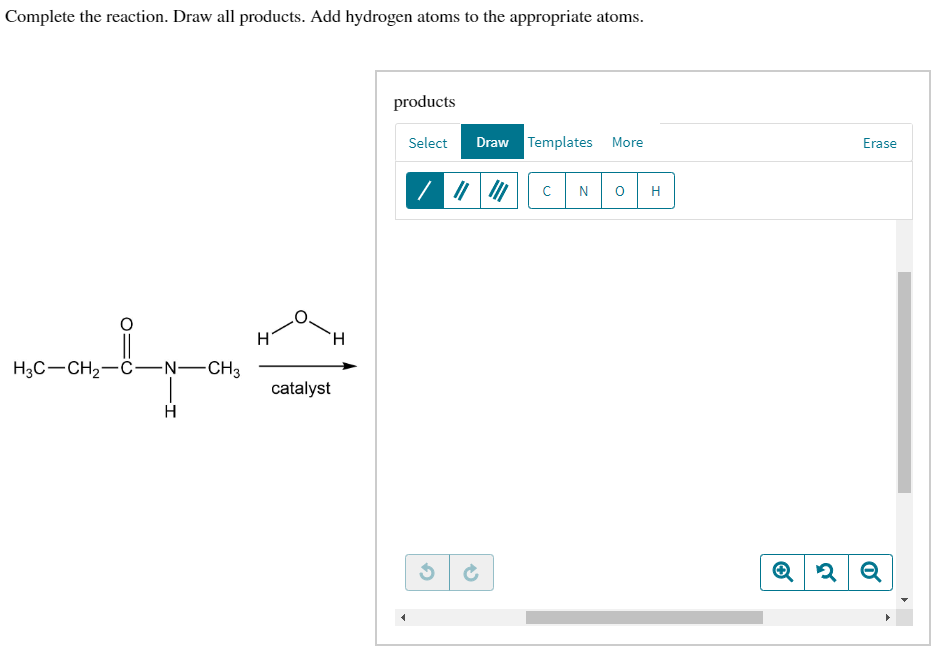Switch to the Draw tab
The image size is (934, 670).
tap(492, 142)
